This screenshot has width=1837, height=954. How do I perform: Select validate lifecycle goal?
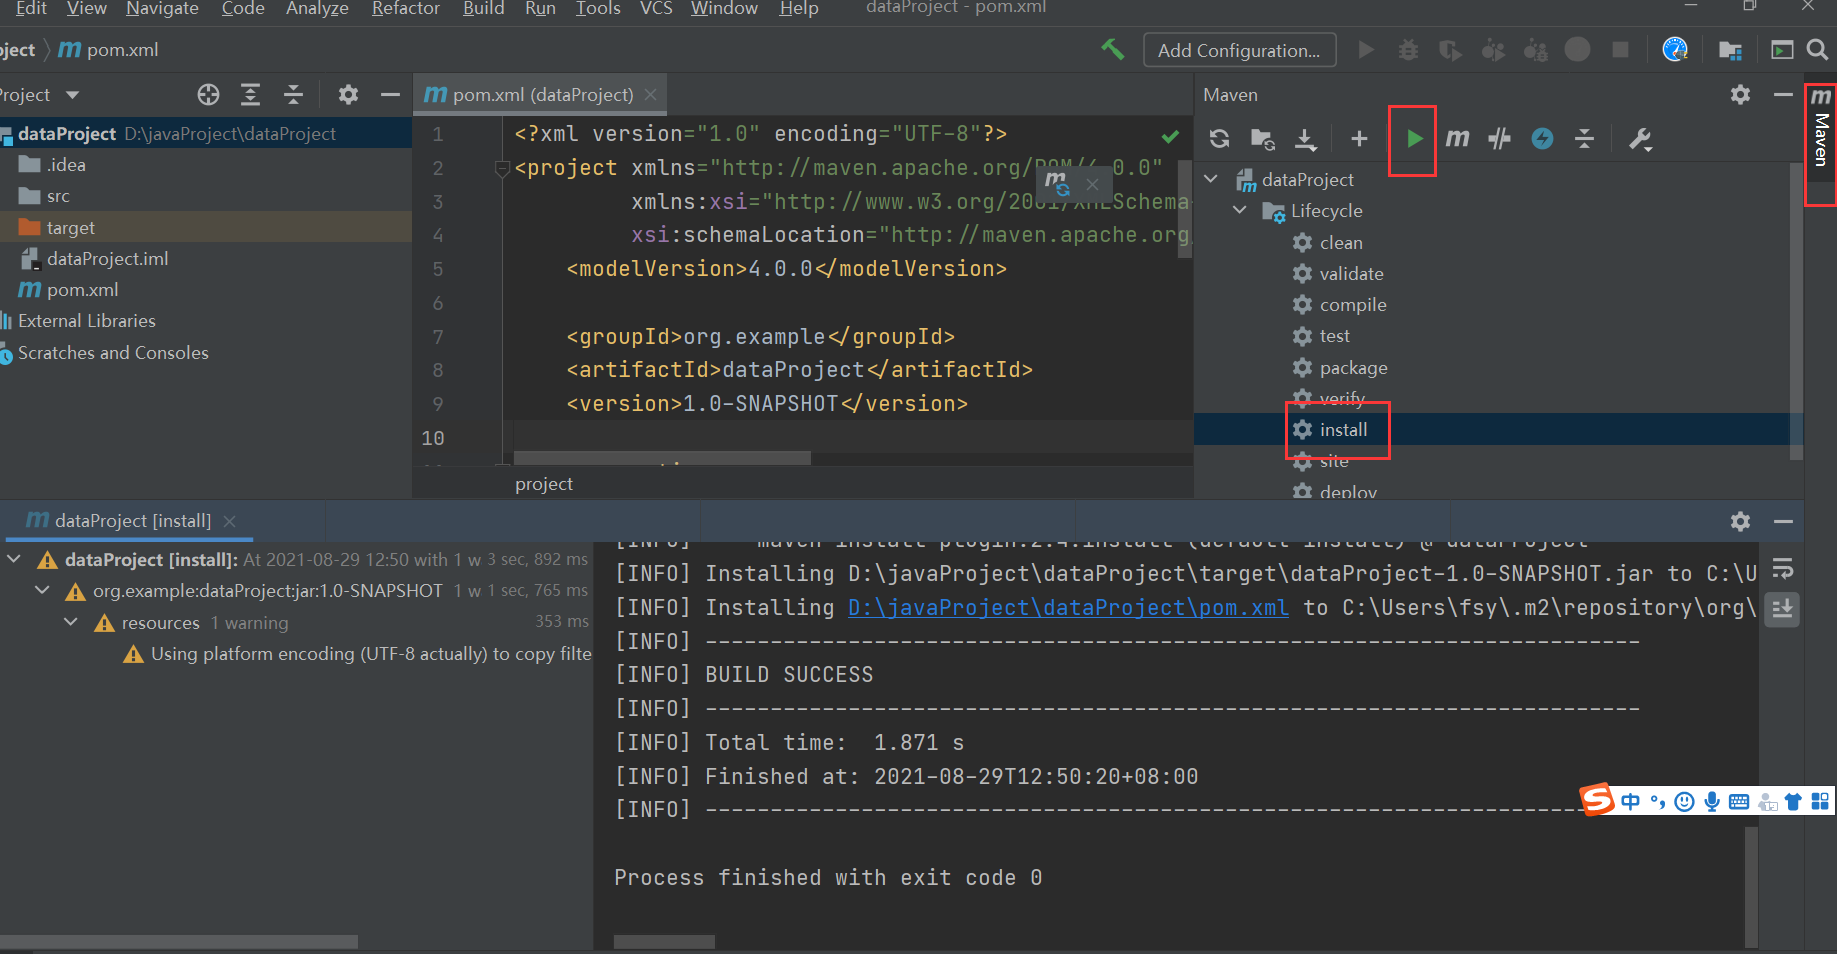pos(1351,273)
